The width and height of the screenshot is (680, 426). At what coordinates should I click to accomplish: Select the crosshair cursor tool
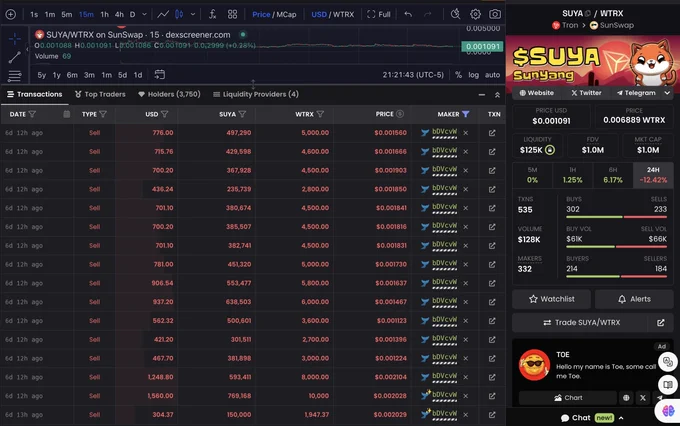coord(15,39)
